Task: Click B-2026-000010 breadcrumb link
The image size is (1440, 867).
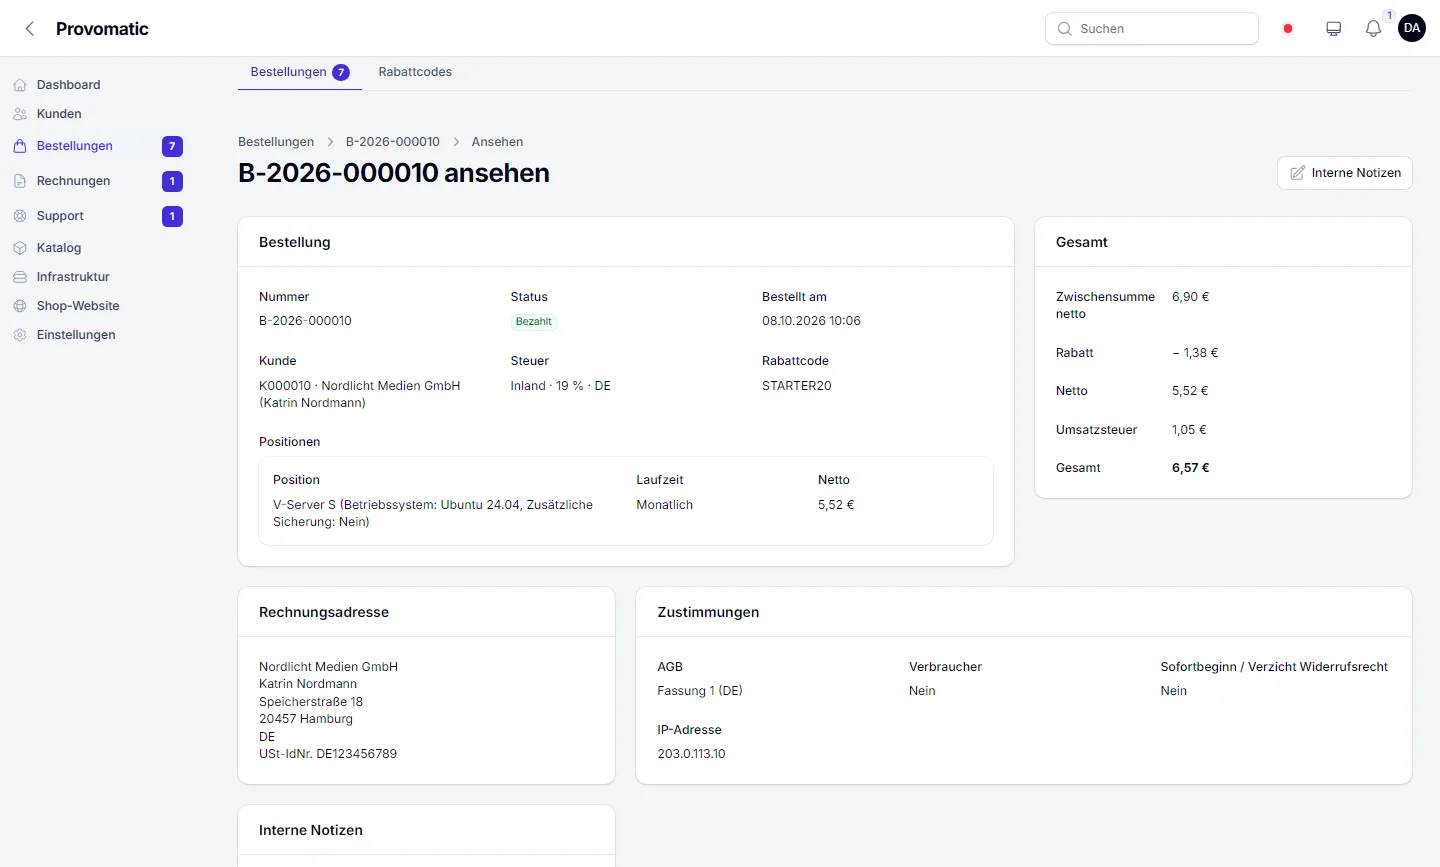Action: point(393,142)
